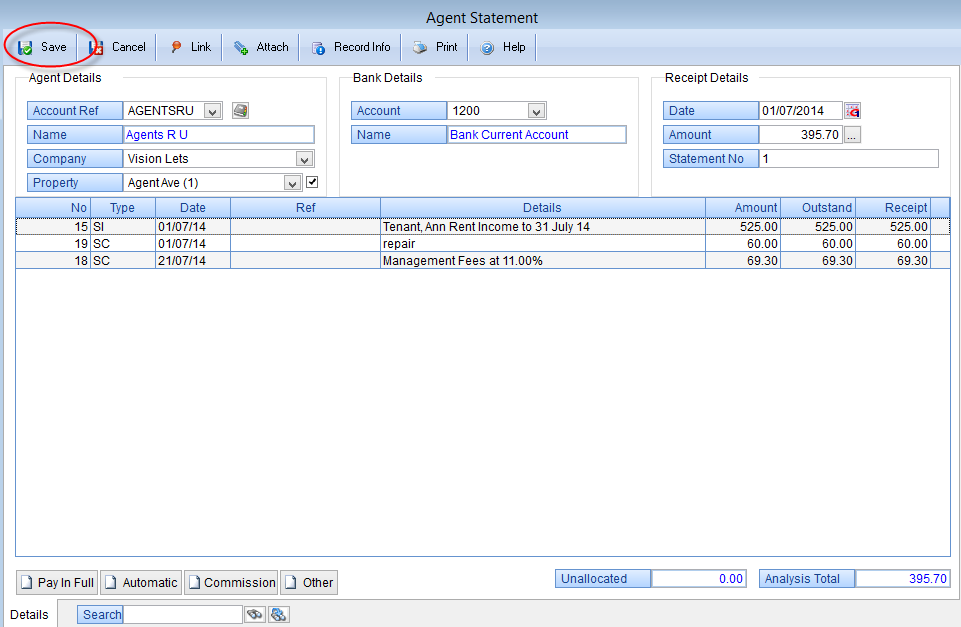Screen dimensions: 961x627
Task: Expand the Company dropdown
Action: coord(305,159)
